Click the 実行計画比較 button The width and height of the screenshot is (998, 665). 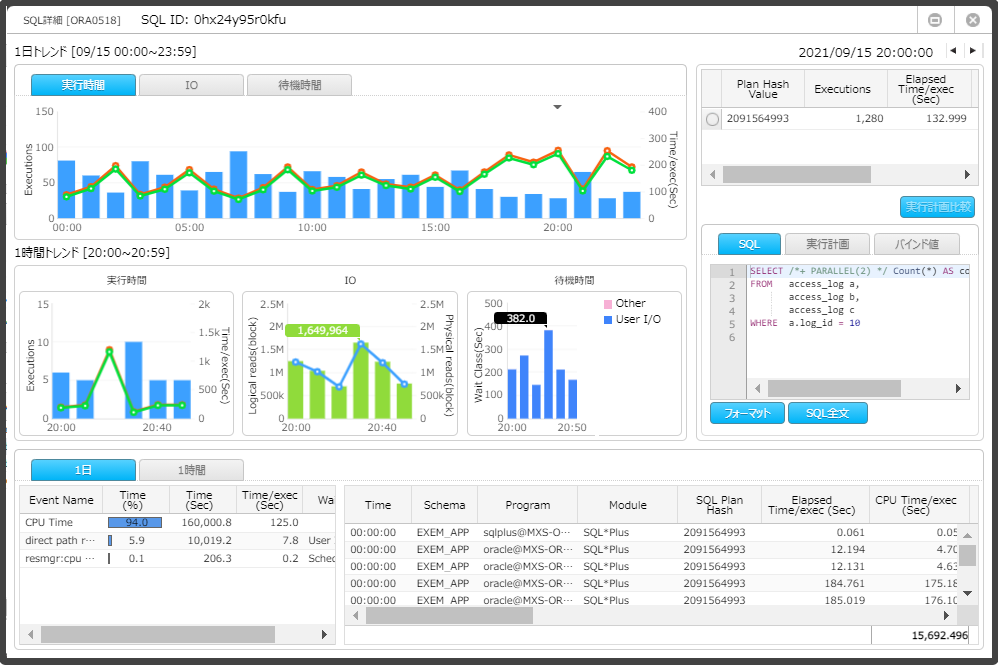tap(938, 207)
